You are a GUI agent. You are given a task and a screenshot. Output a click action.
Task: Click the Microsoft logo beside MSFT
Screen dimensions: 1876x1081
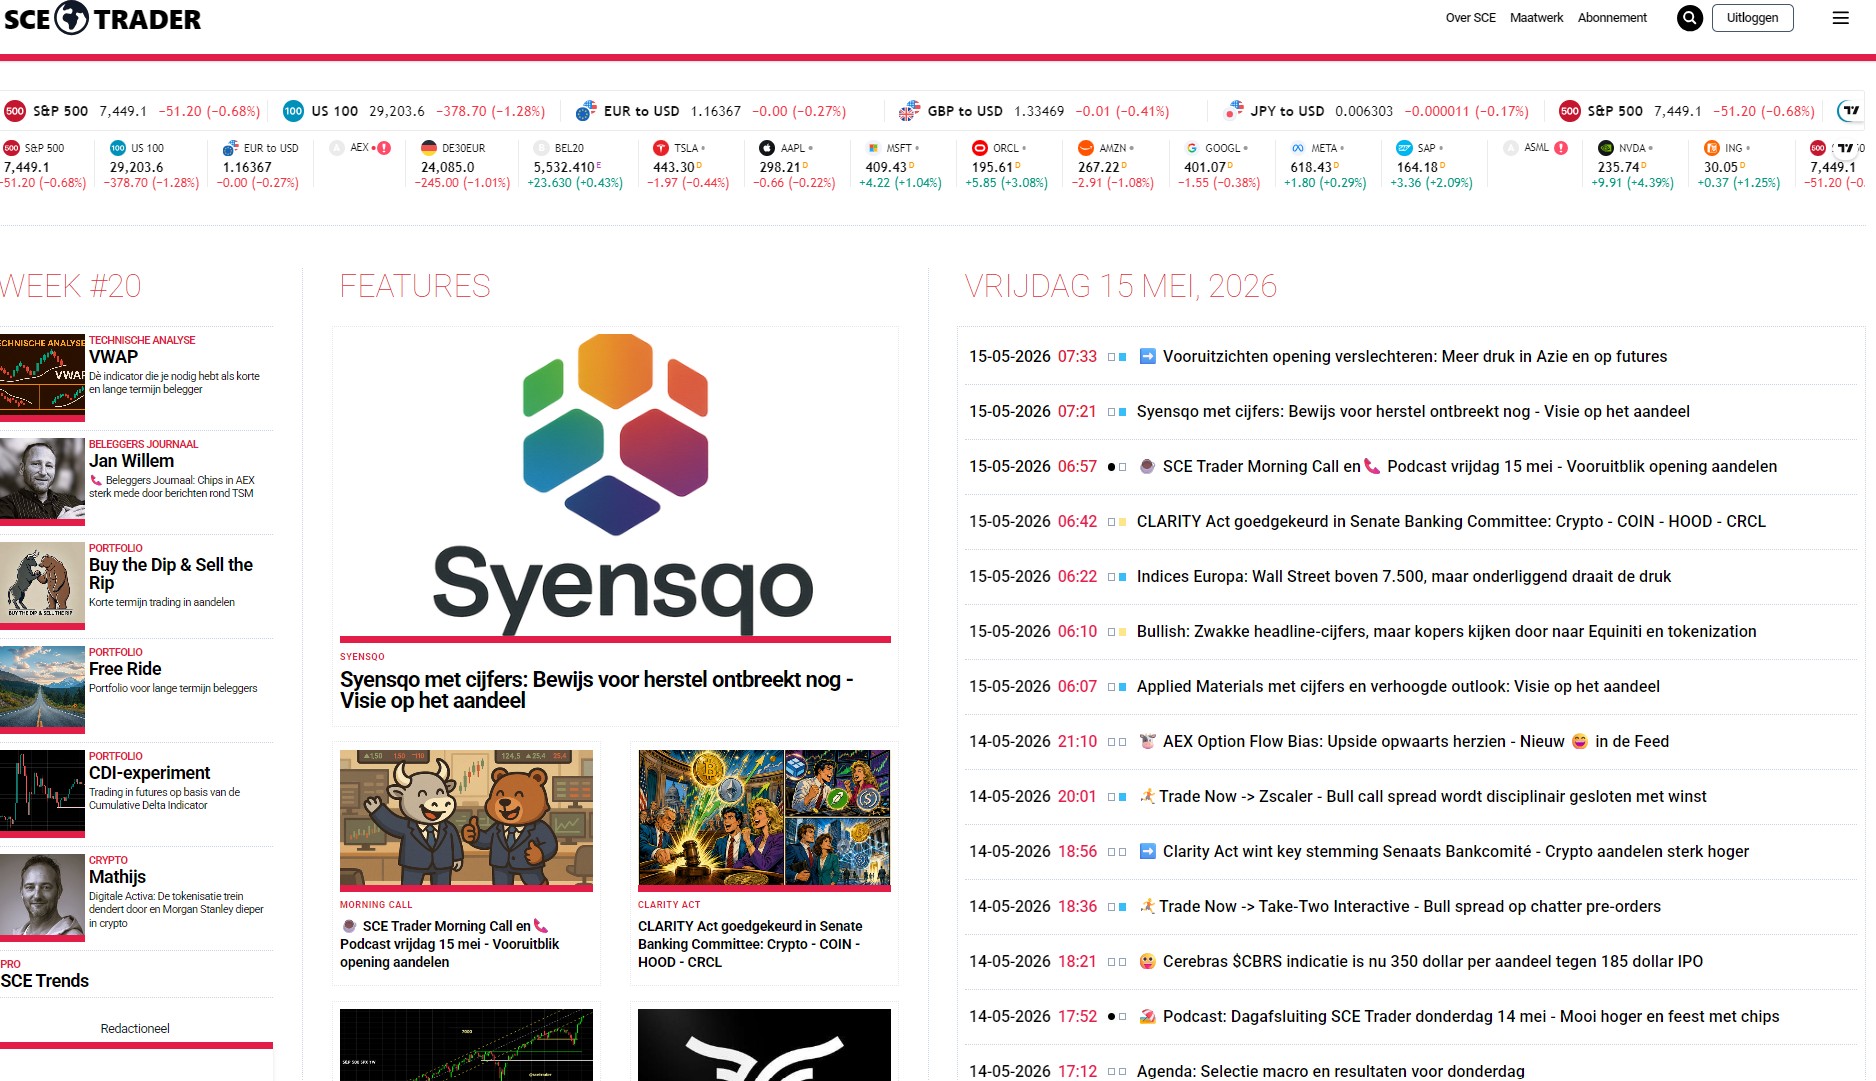pos(873,148)
